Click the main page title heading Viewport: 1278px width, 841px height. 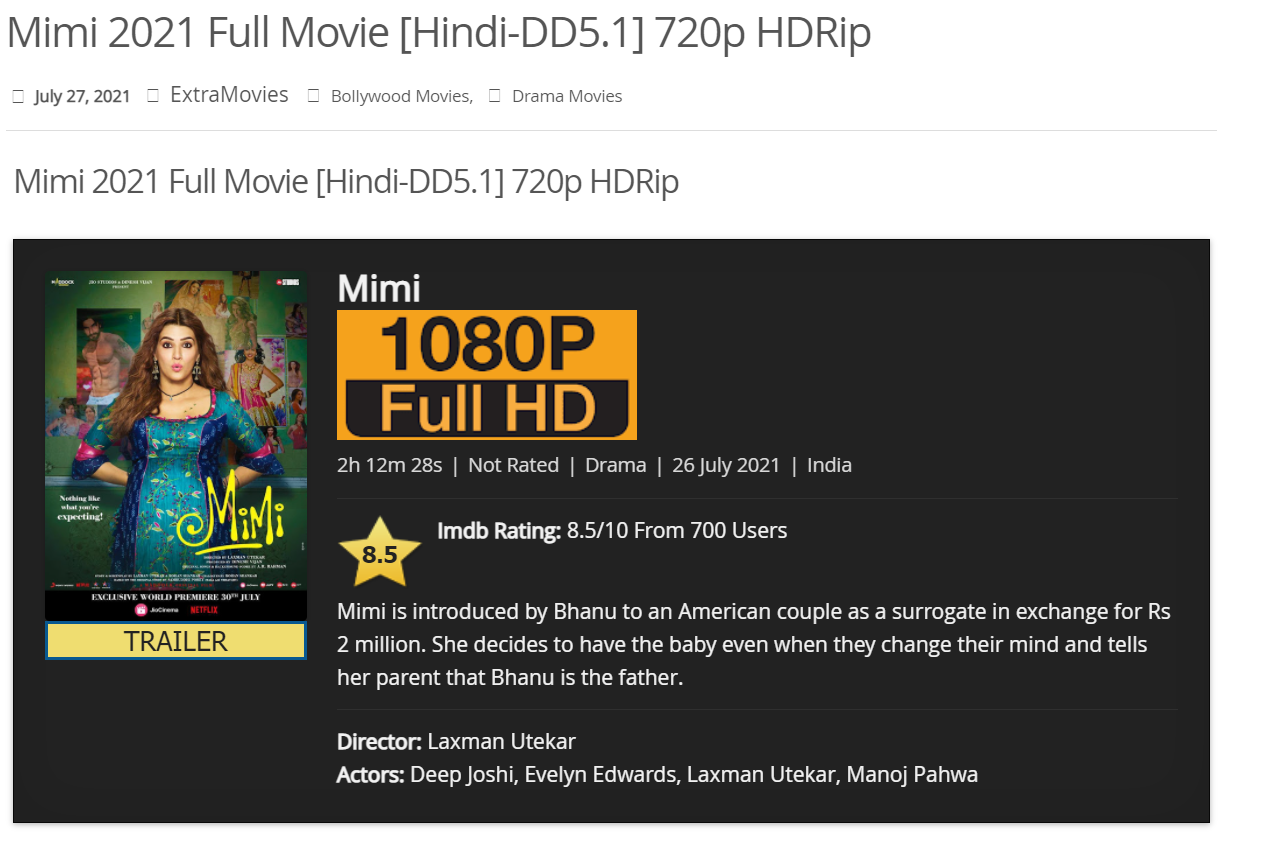[x=439, y=32]
